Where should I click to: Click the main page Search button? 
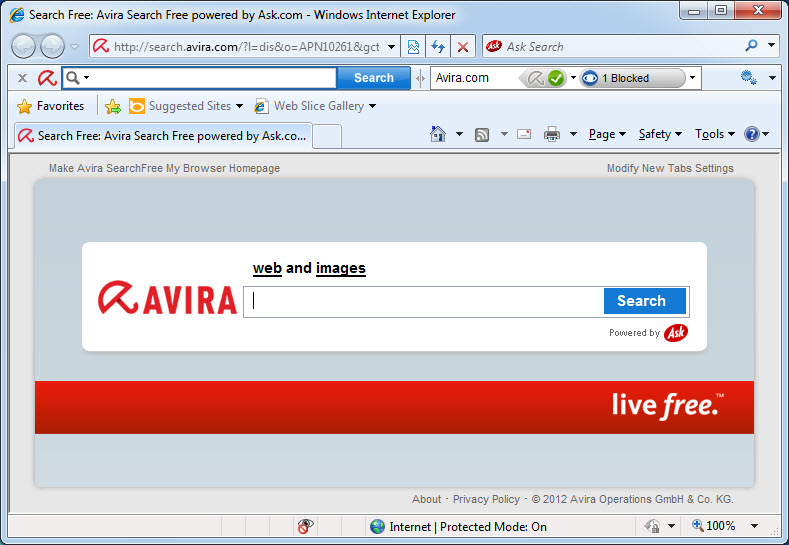pyautogui.click(x=645, y=301)
